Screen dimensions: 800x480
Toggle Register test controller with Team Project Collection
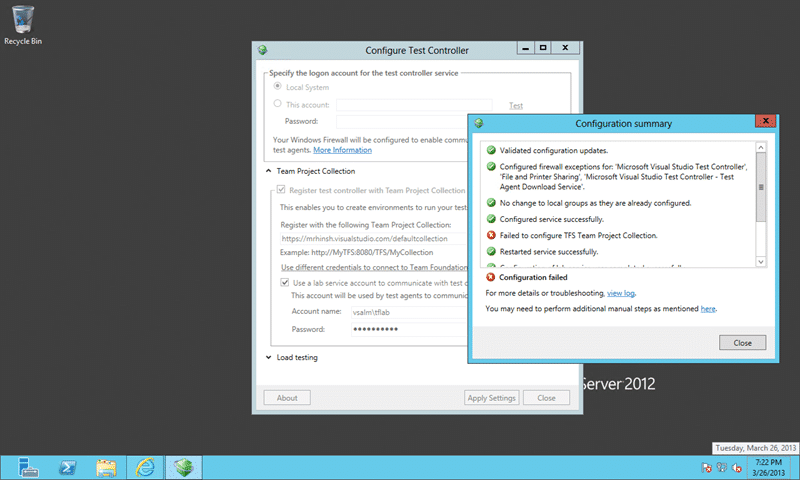(281, 190)
